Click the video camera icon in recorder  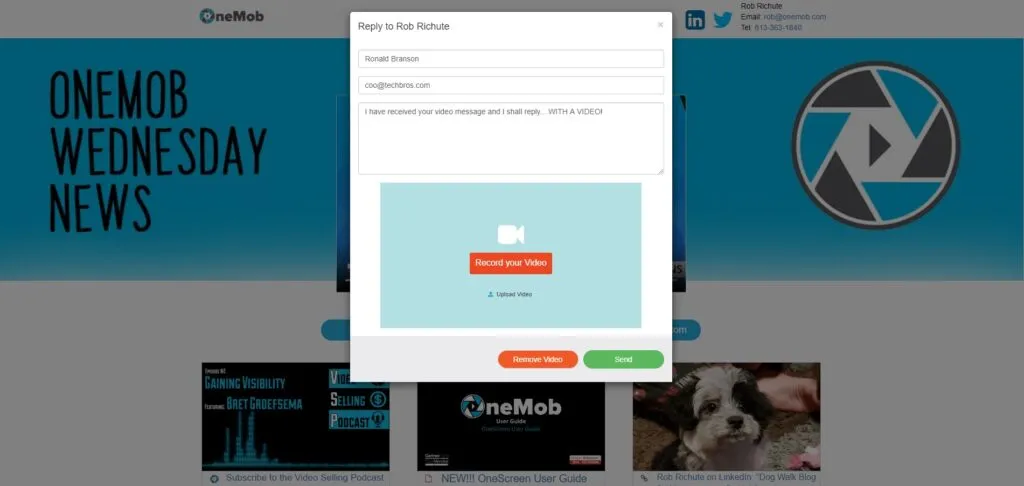coord(511,235)
